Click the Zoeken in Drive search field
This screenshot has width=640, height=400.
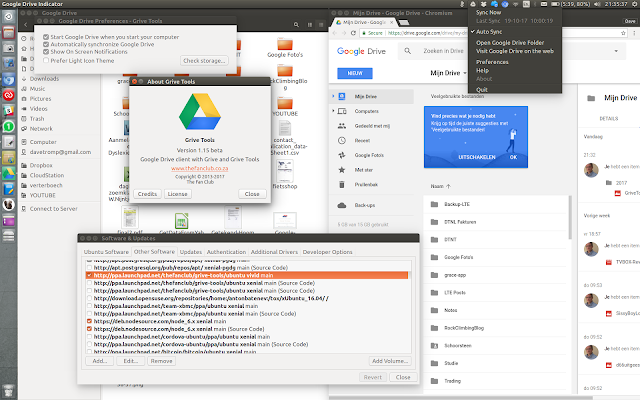pos(510,51)
